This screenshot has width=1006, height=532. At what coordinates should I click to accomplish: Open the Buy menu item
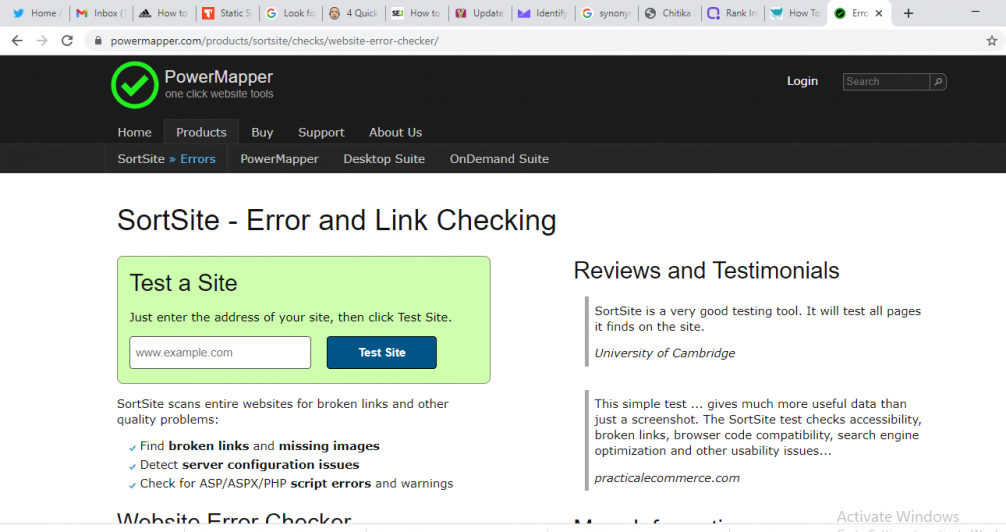click(262, 132)
